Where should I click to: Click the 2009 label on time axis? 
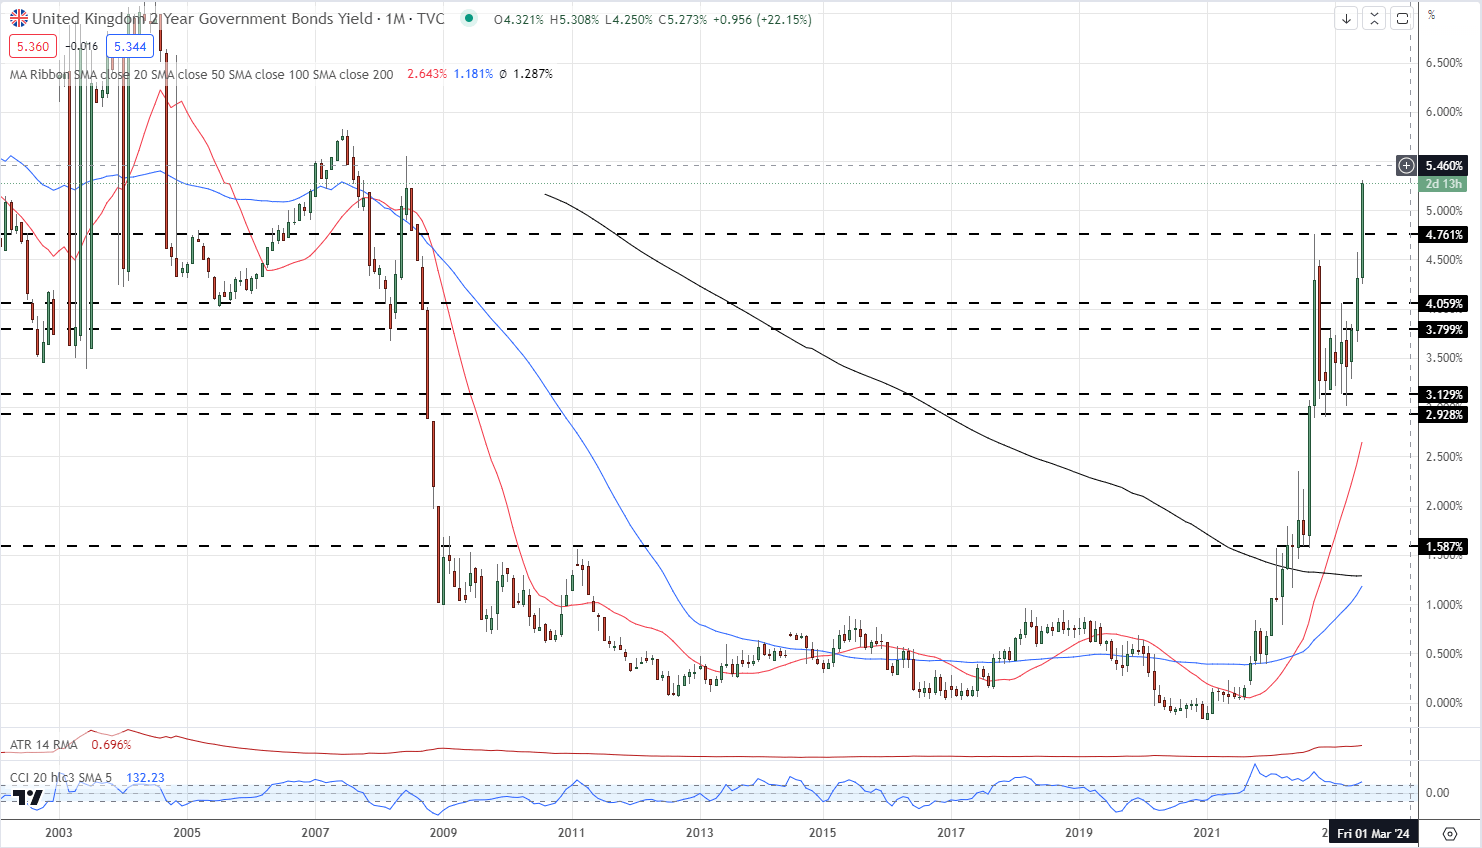(443, 833)
